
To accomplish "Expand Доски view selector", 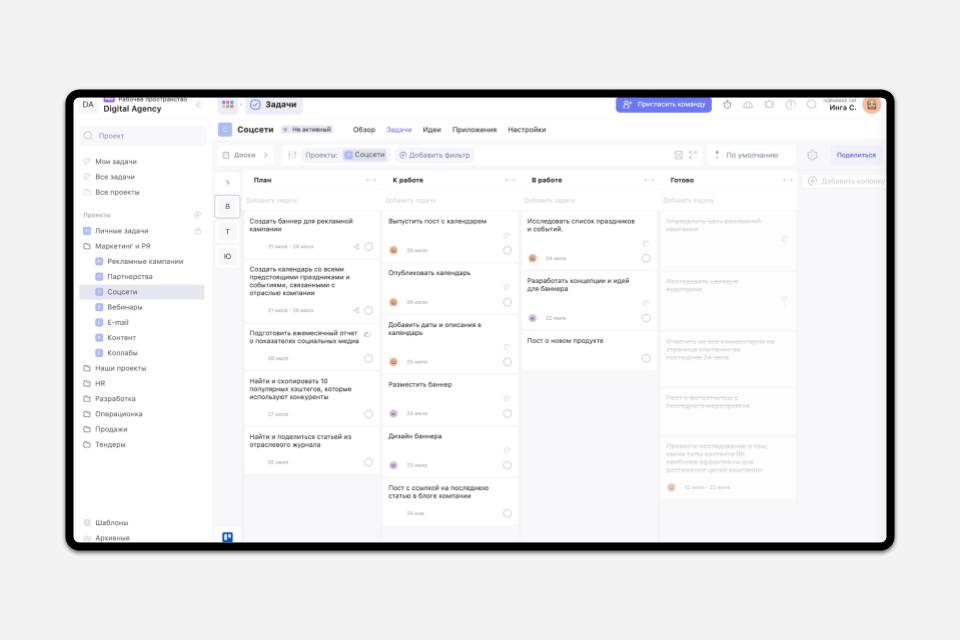I will 246,155.
